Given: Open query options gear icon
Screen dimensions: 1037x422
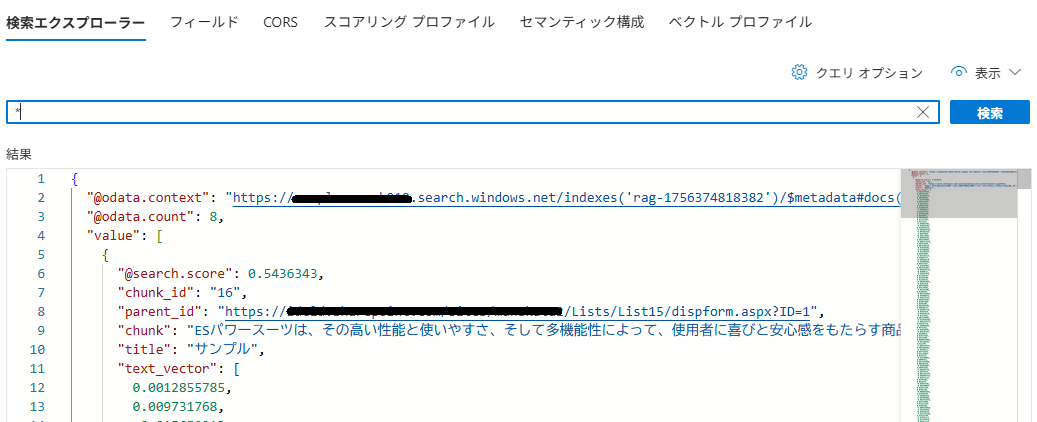Looking at the screenshot, I should pyautogui.click(x=800, y=72).
